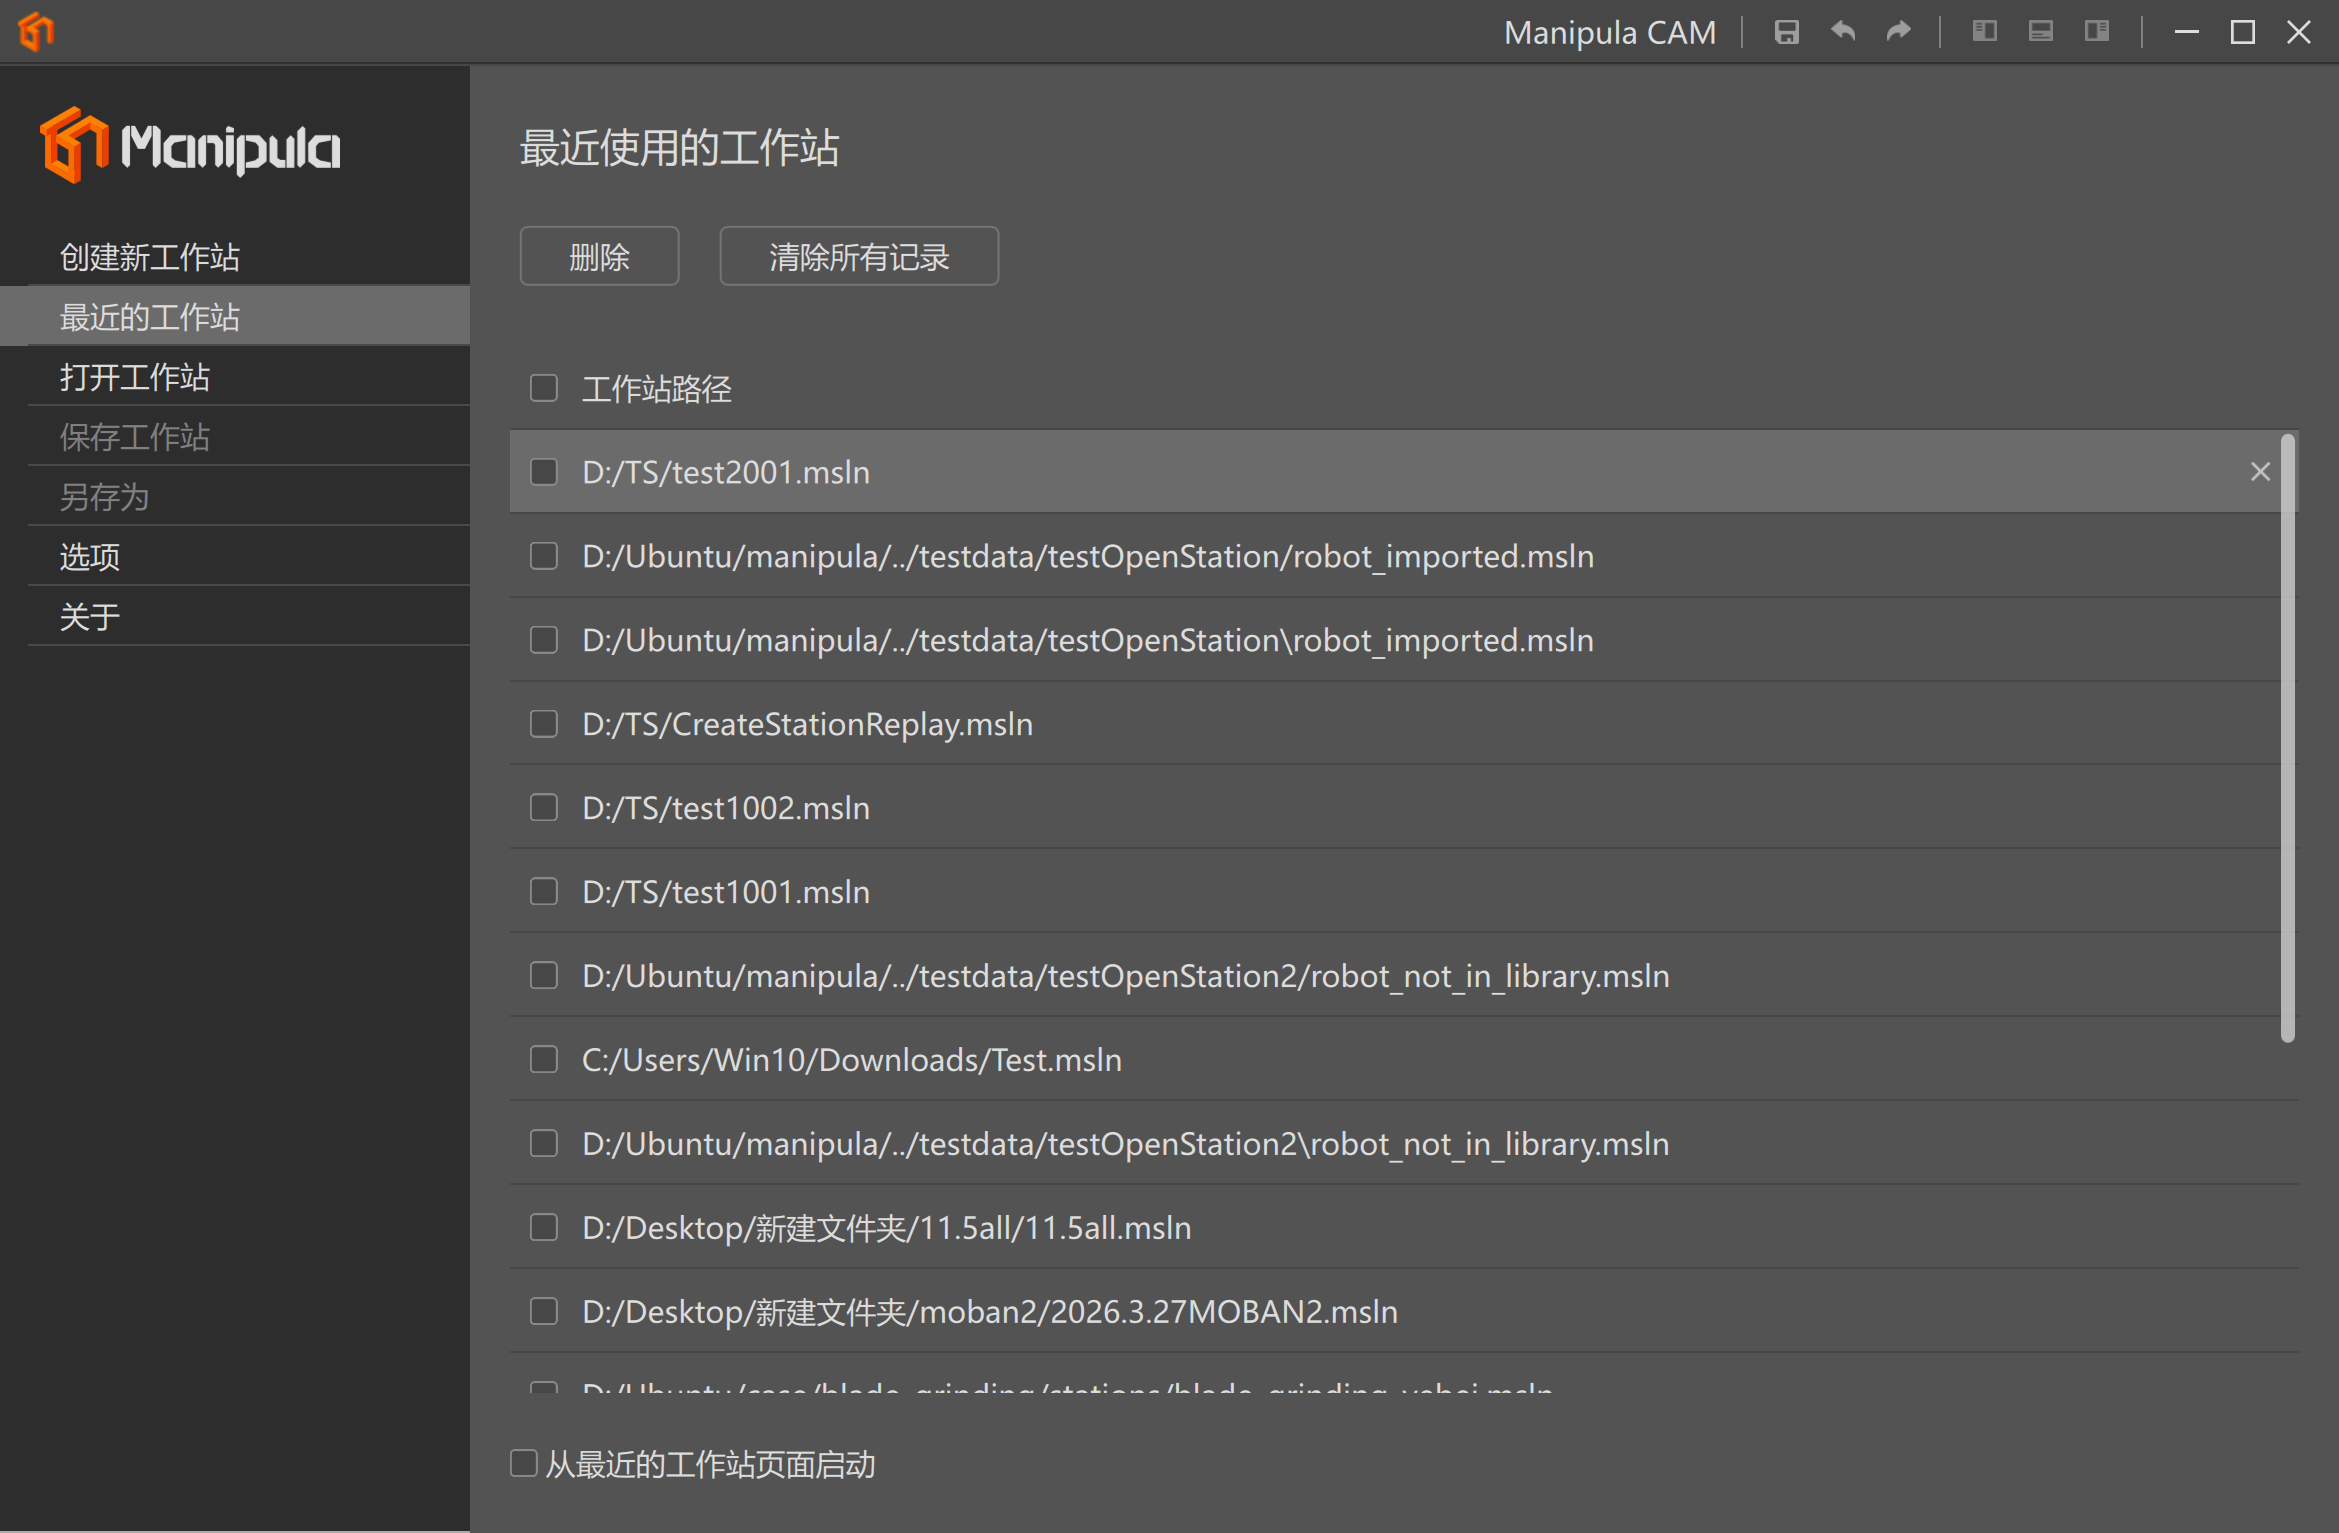Open D:/Desktop/新建文件夹/11.5all/11.5all.msln path
The width and height of the screenshot is (2339, 1533).
click(x=887, y=1228)
